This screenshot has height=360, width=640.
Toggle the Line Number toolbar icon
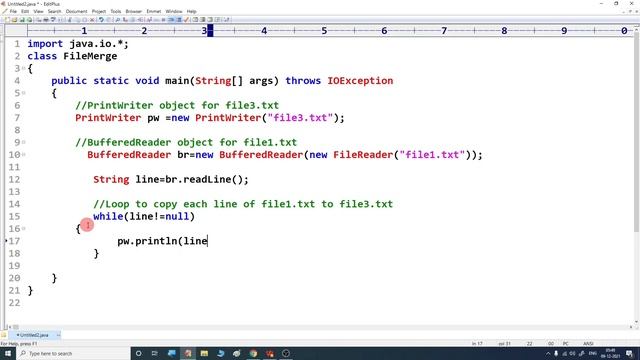pos(178,20)
